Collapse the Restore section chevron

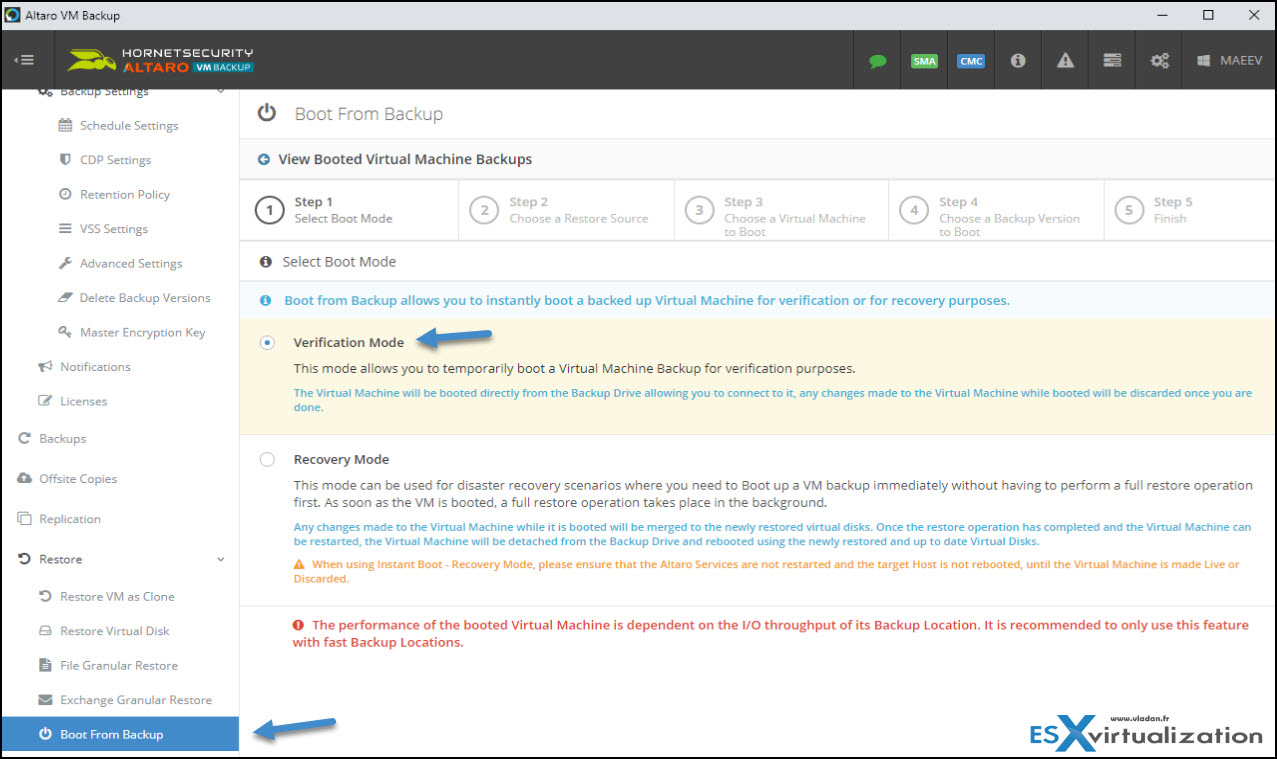(221, 559)
